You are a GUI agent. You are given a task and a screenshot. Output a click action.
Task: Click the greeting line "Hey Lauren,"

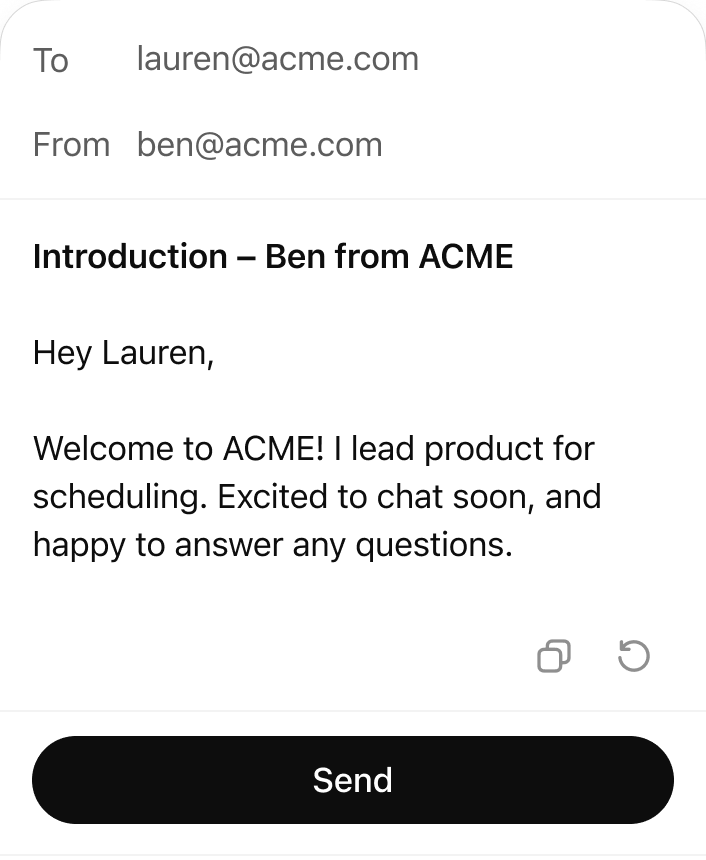(123, 353)
